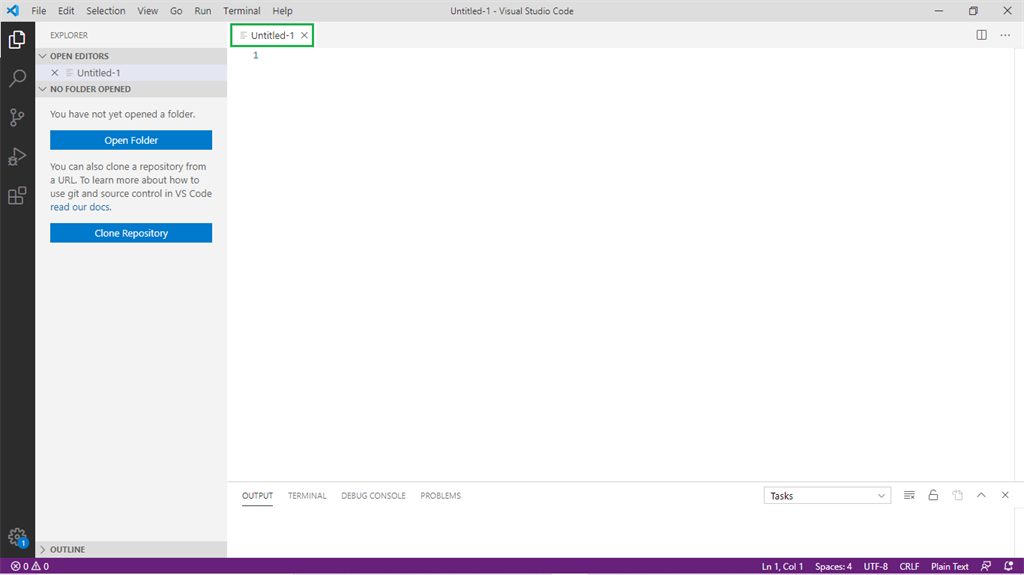Image resolution: width=1024 pixels, height=575 pixels.
Task: Collapse the Open Editors section
Action: [x=131, y=56]
